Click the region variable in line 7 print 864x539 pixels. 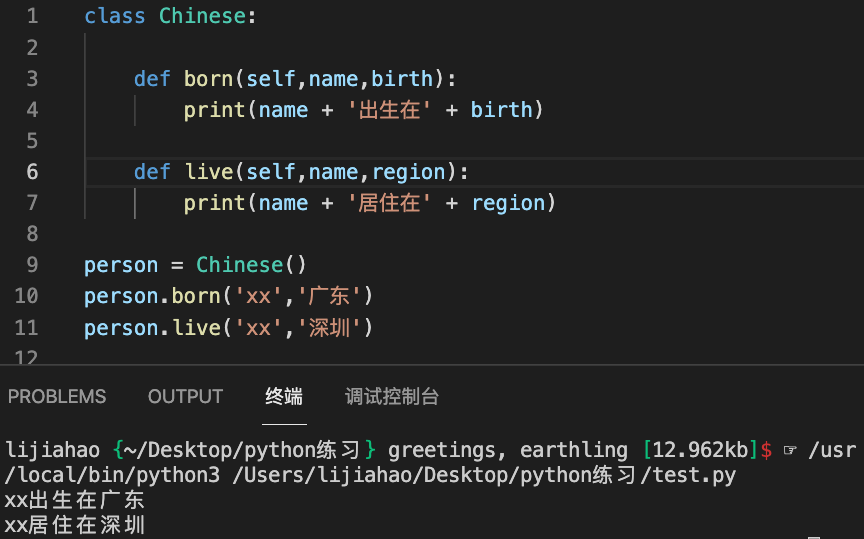point(508,203)
